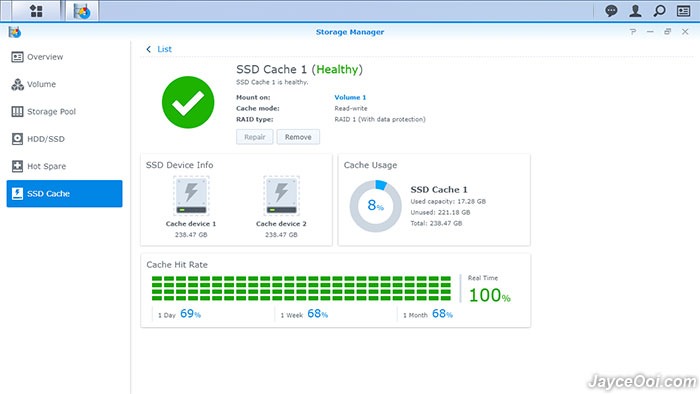Open the Volume 1 link

point(350,97)
